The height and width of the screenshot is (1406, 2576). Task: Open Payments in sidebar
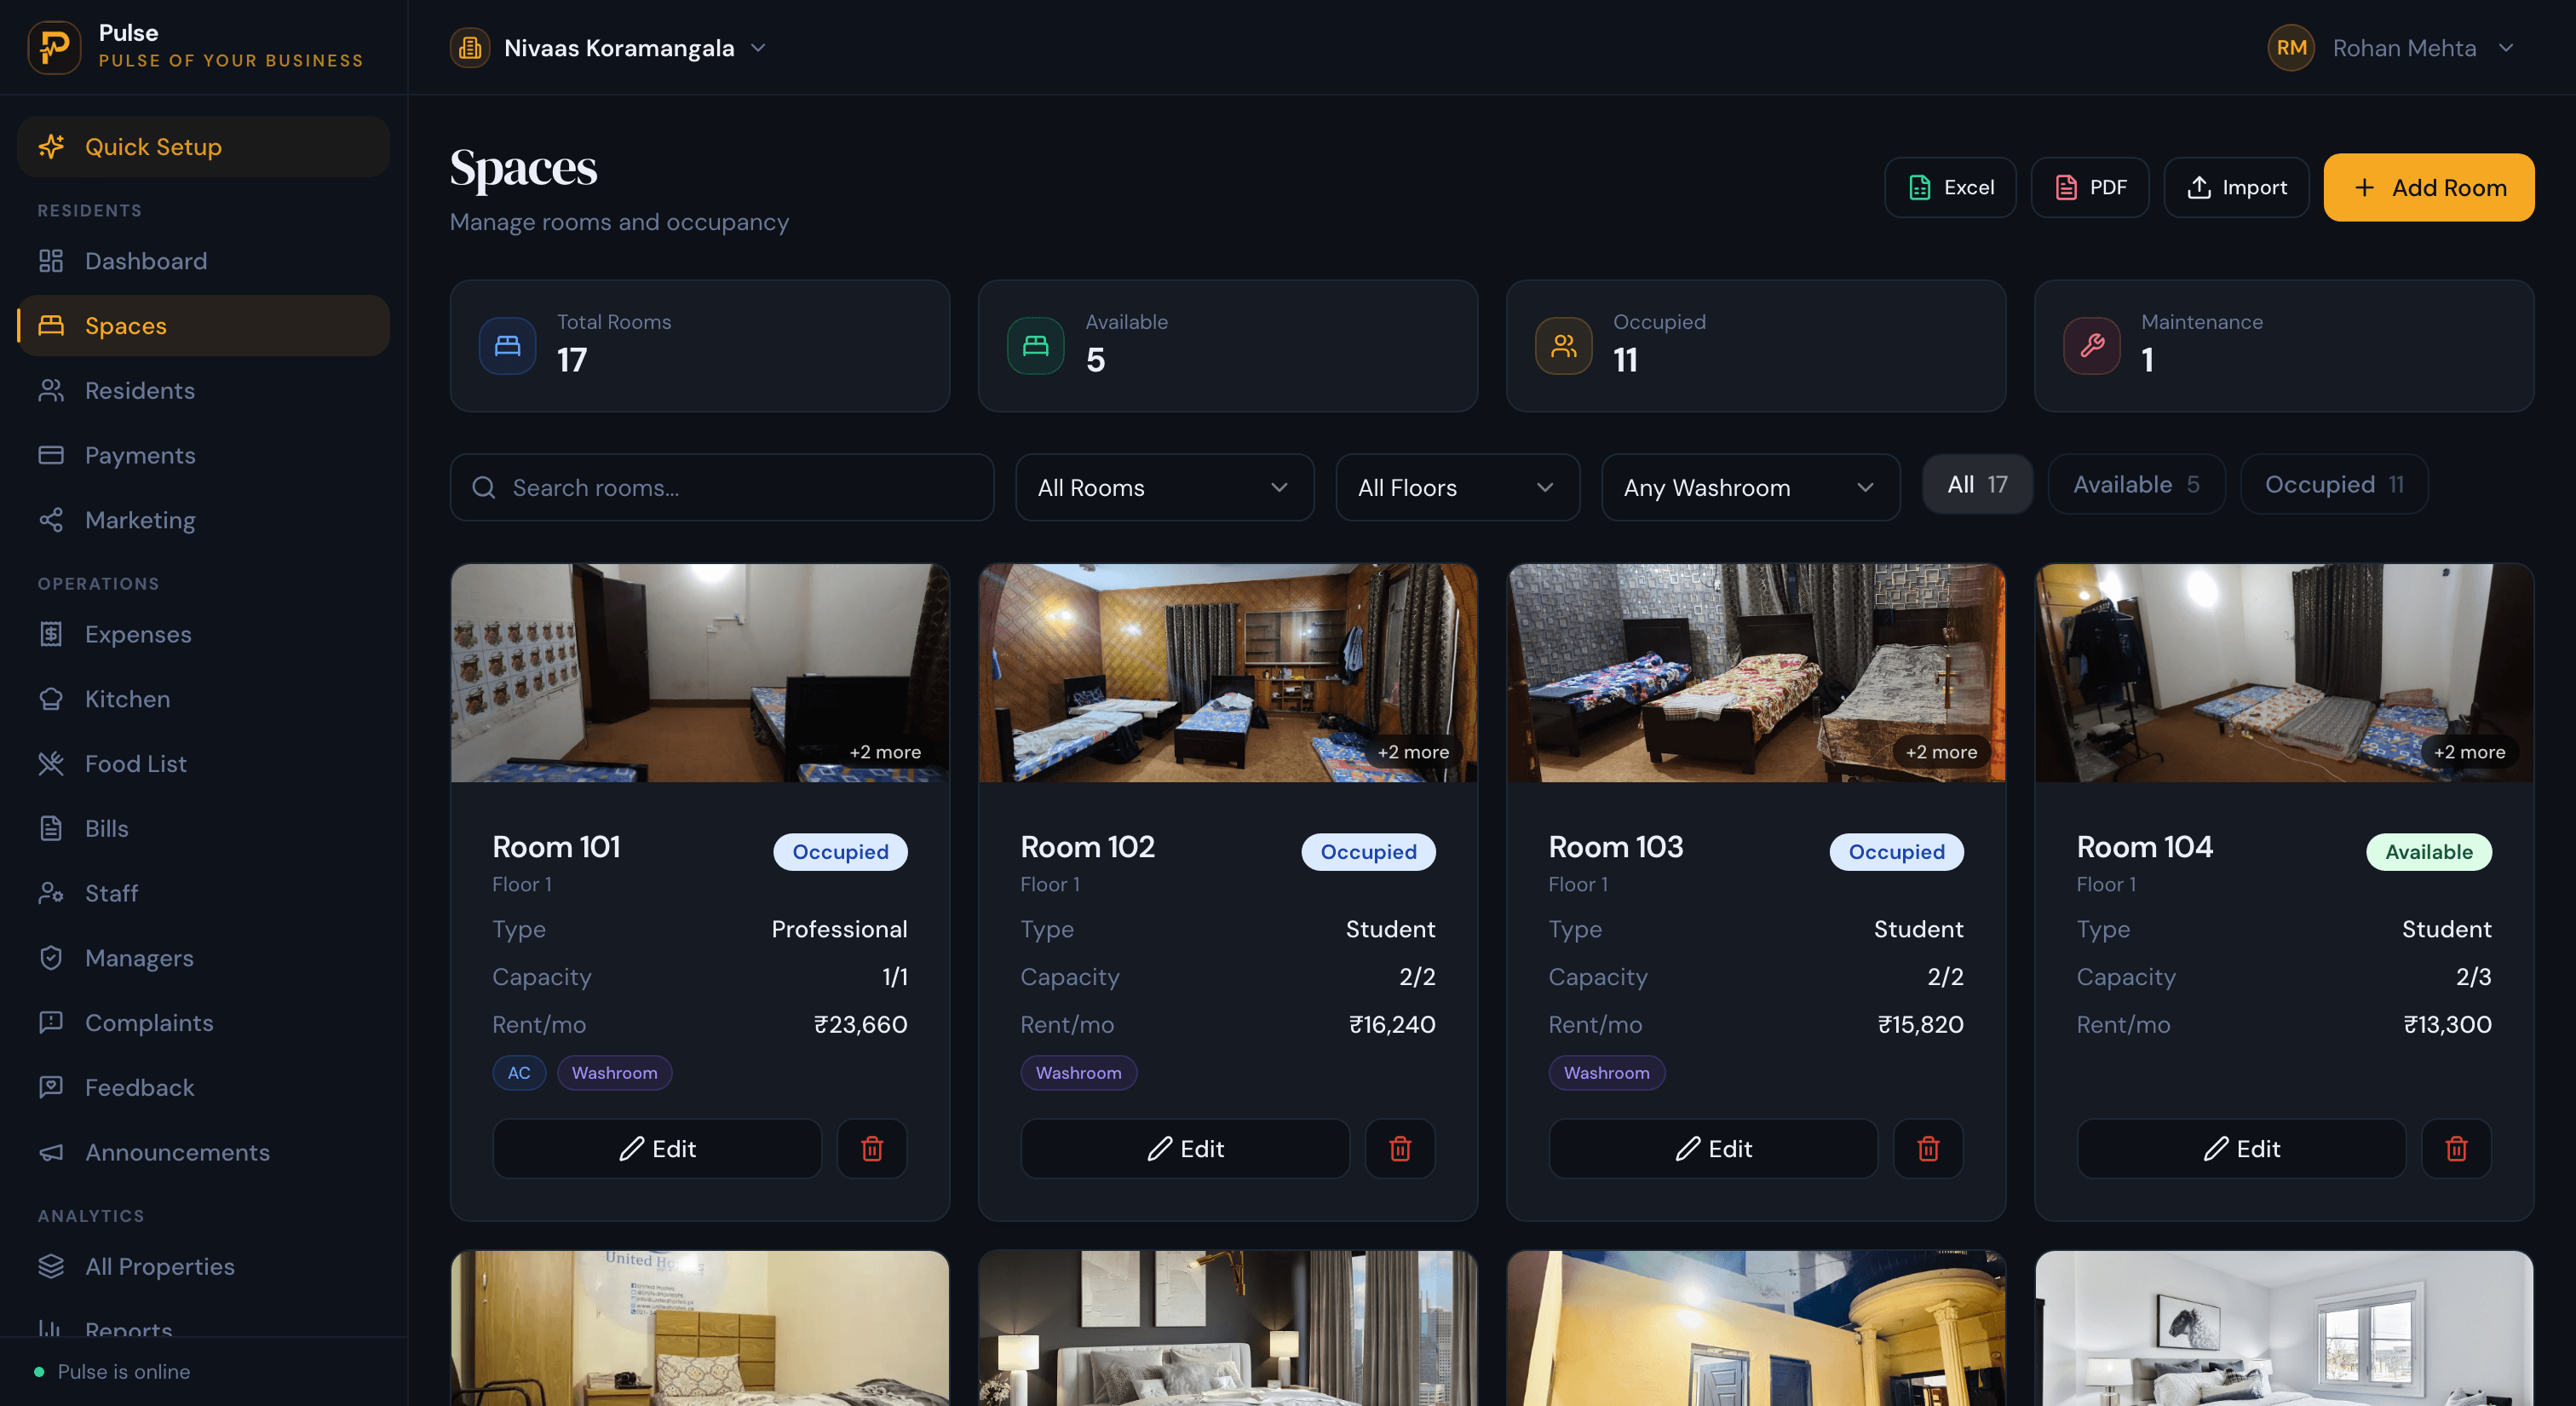[x=204, y=455]
